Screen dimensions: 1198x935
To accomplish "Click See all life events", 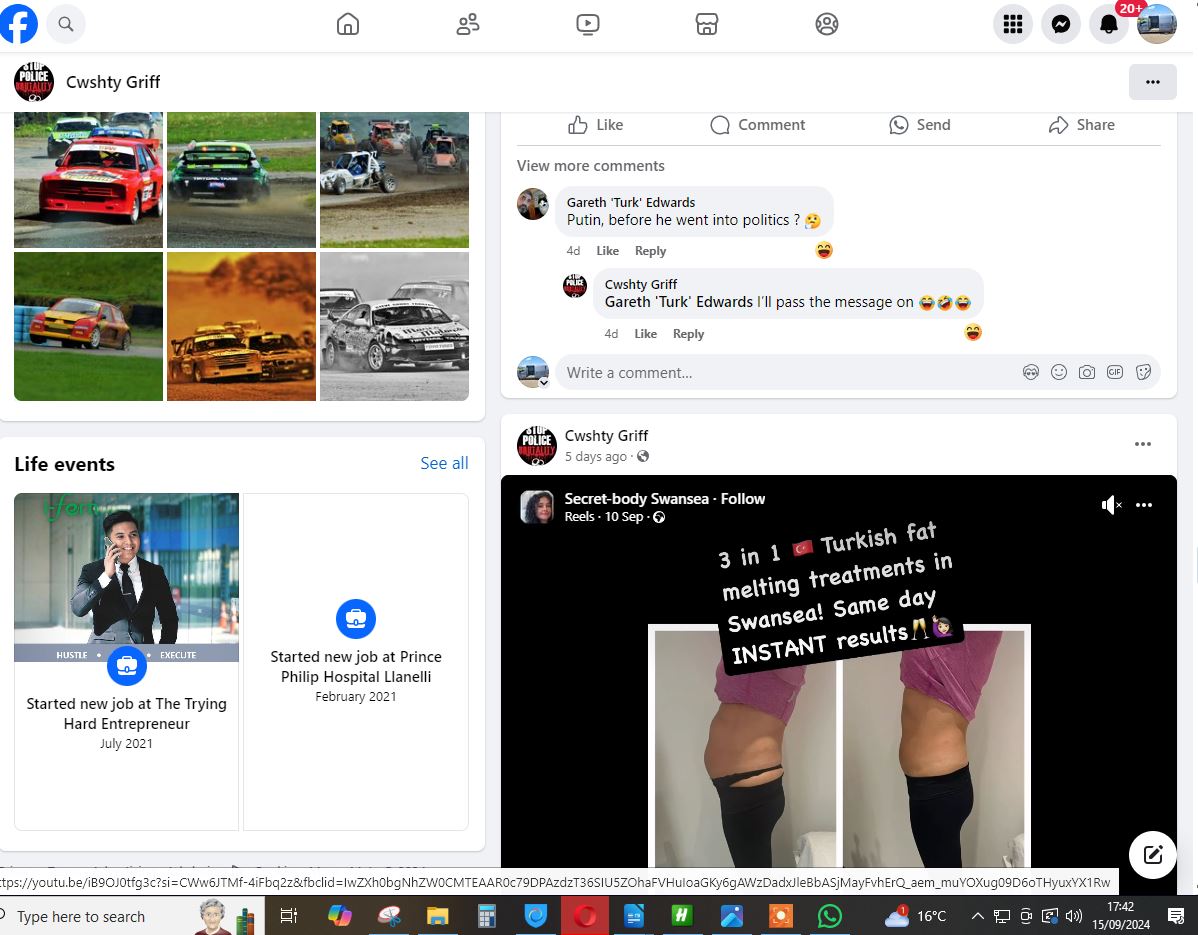I will (x=444, y=463).
